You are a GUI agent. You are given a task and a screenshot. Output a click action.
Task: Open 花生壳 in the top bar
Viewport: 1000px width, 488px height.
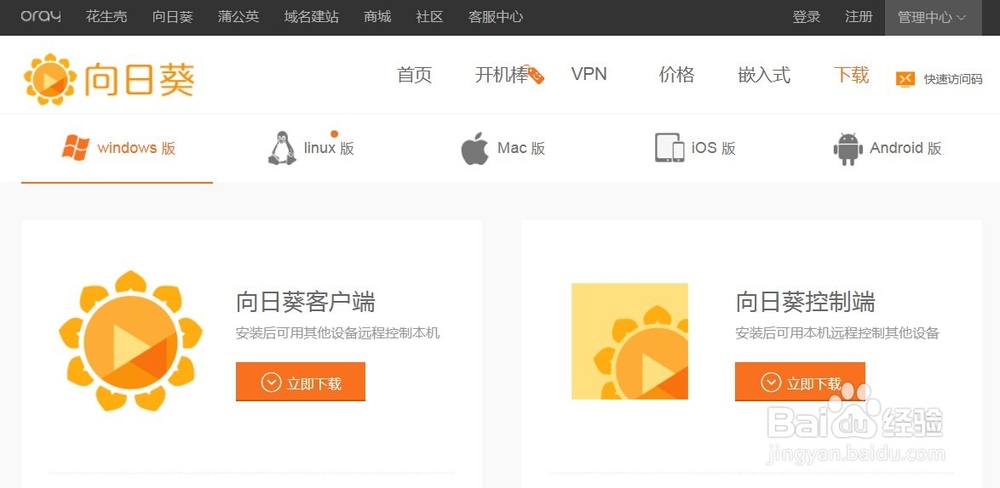107,17
